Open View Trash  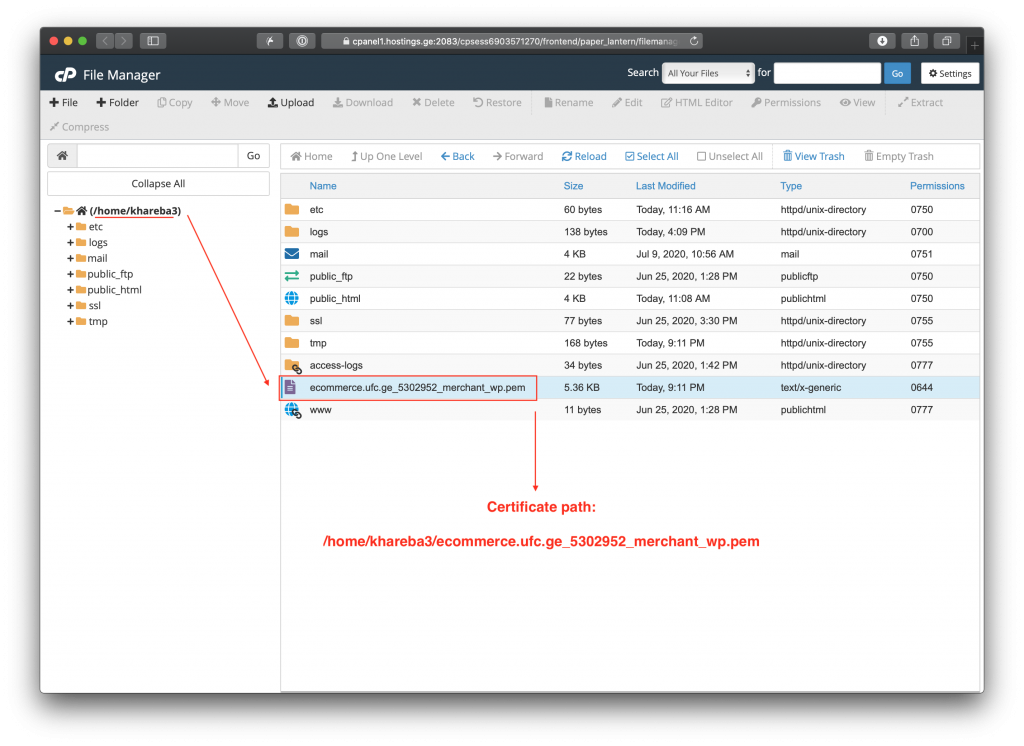(x=813, y=157)
